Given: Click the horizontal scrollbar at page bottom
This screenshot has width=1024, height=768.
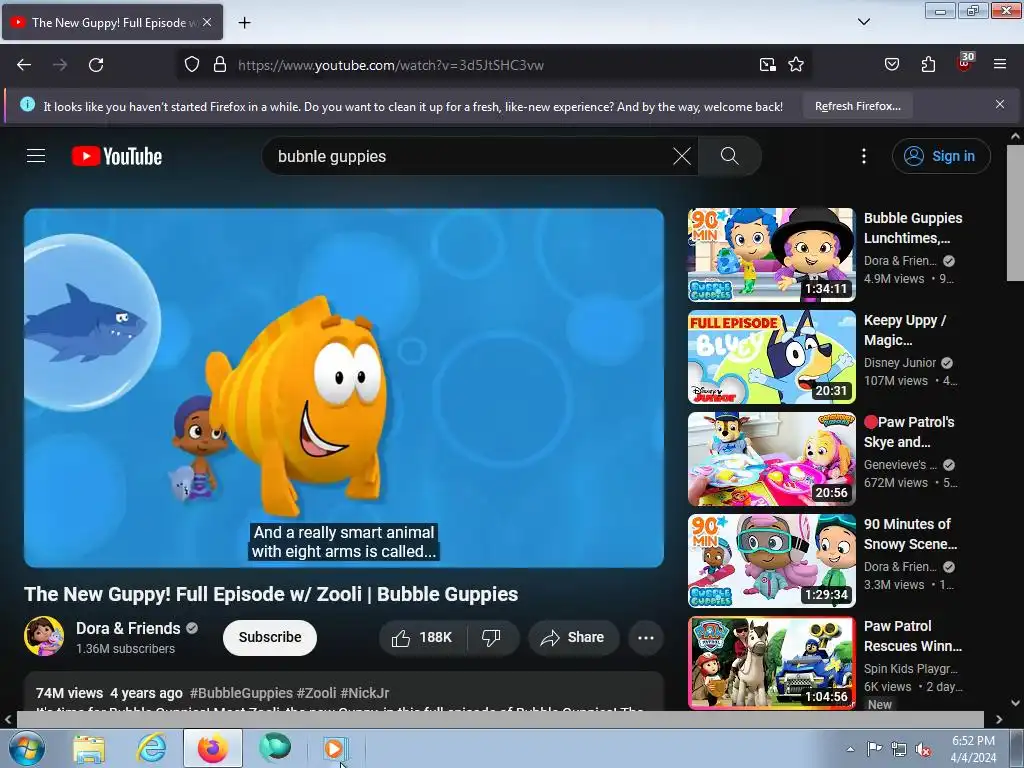Looking at the screenshot, I should click(500, 720).
